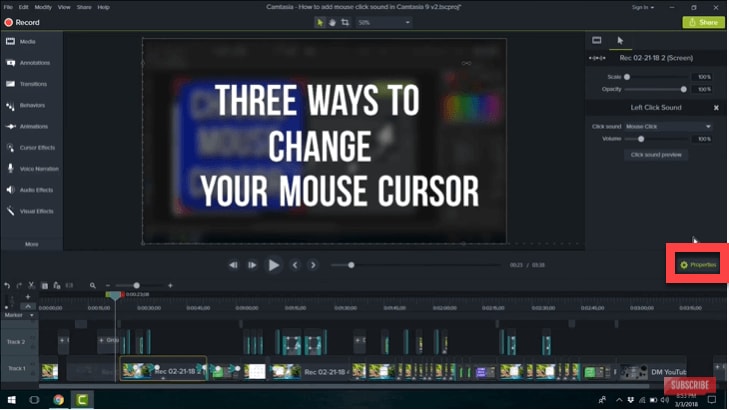Play the video with the Play button

(x=273, y=265)
